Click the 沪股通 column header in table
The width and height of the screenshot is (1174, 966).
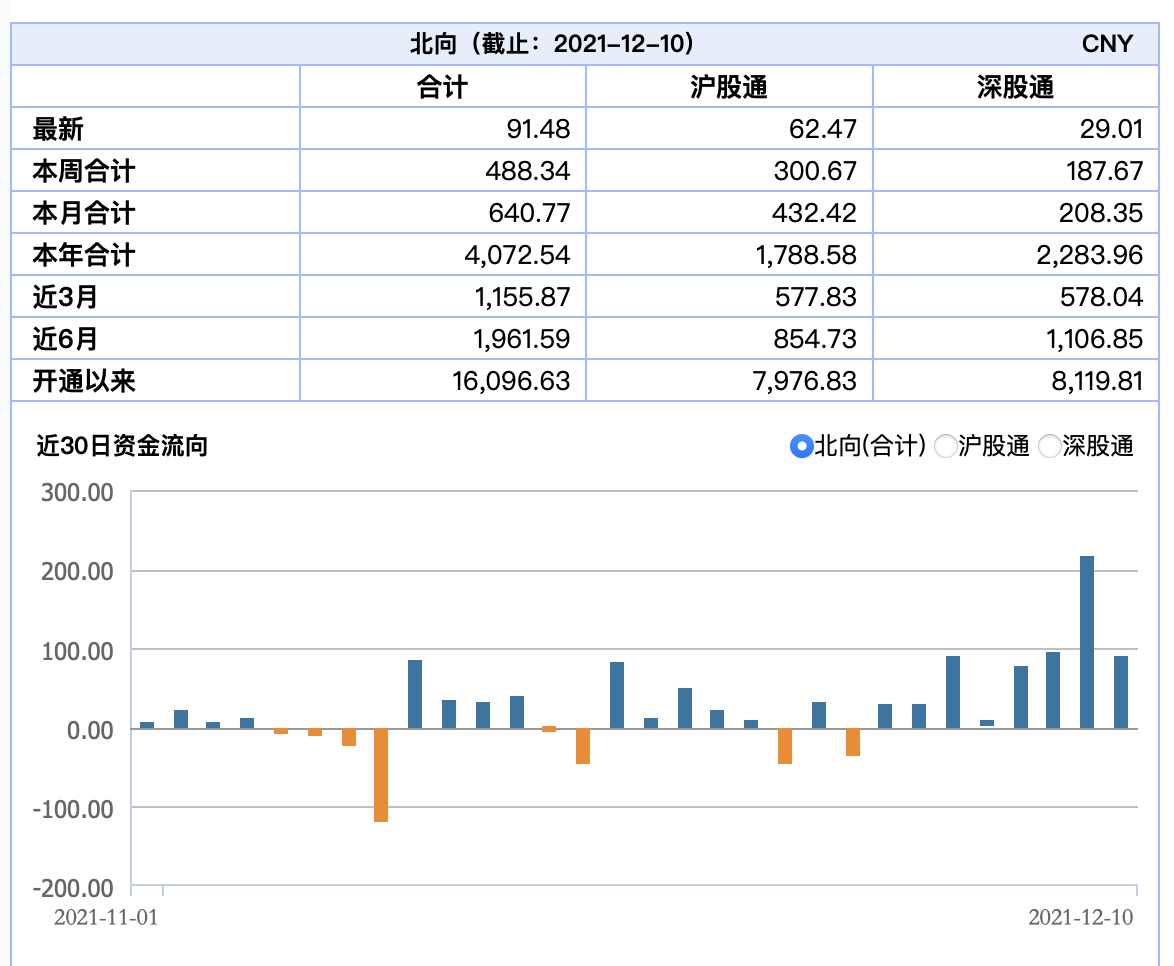[729, 87]
